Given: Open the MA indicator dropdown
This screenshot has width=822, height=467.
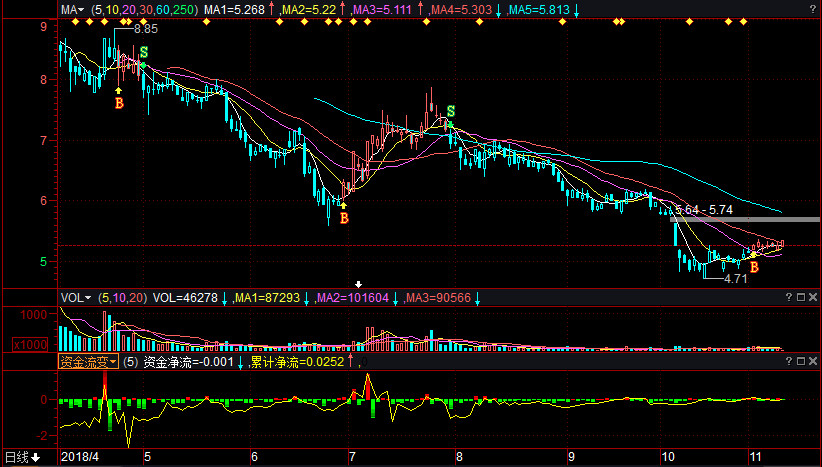Looking at the screenshot, I should [x=71, y=10].
